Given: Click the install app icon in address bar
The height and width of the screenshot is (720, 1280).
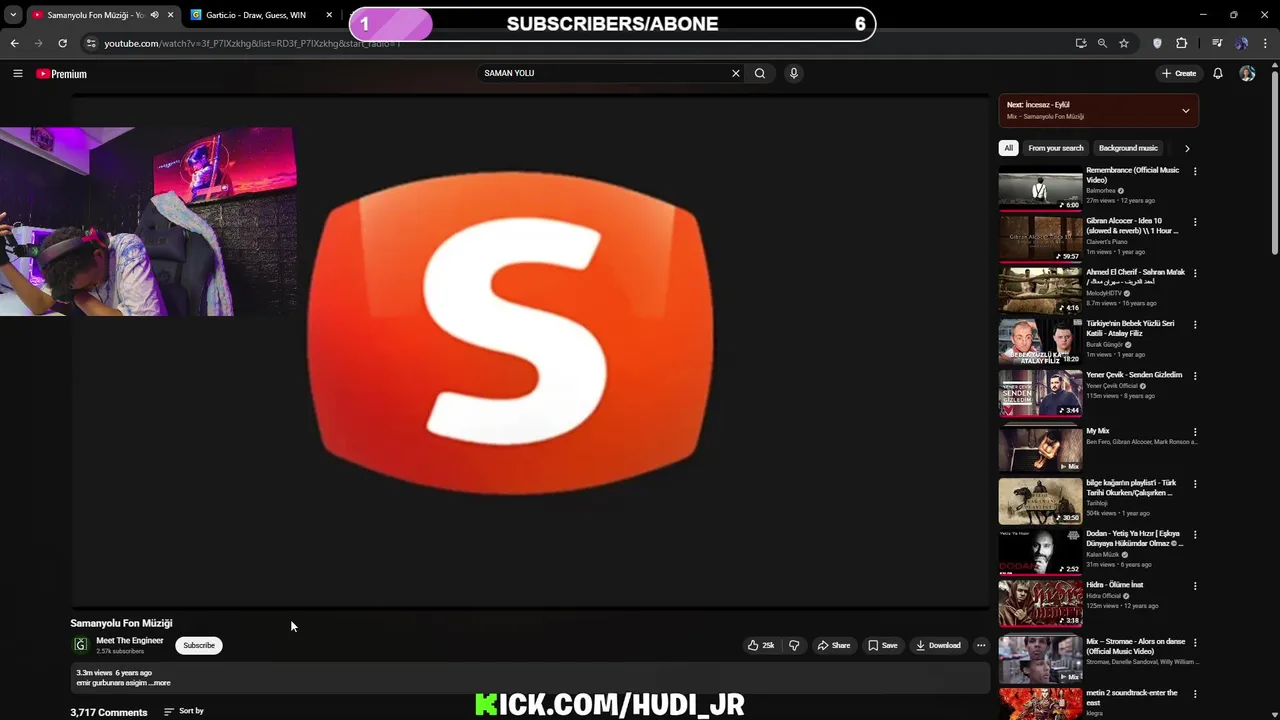Looking at the screenshot, I should (1081, 43).
